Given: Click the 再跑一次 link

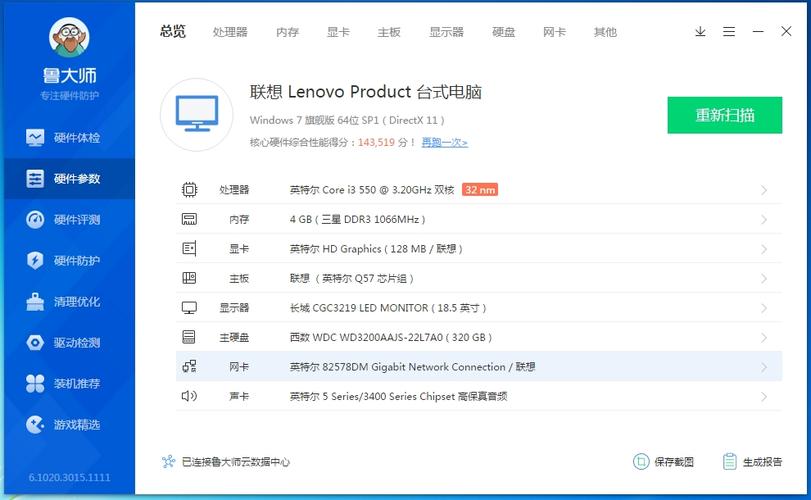Looking at the screenshot, I should pos(445,142).
